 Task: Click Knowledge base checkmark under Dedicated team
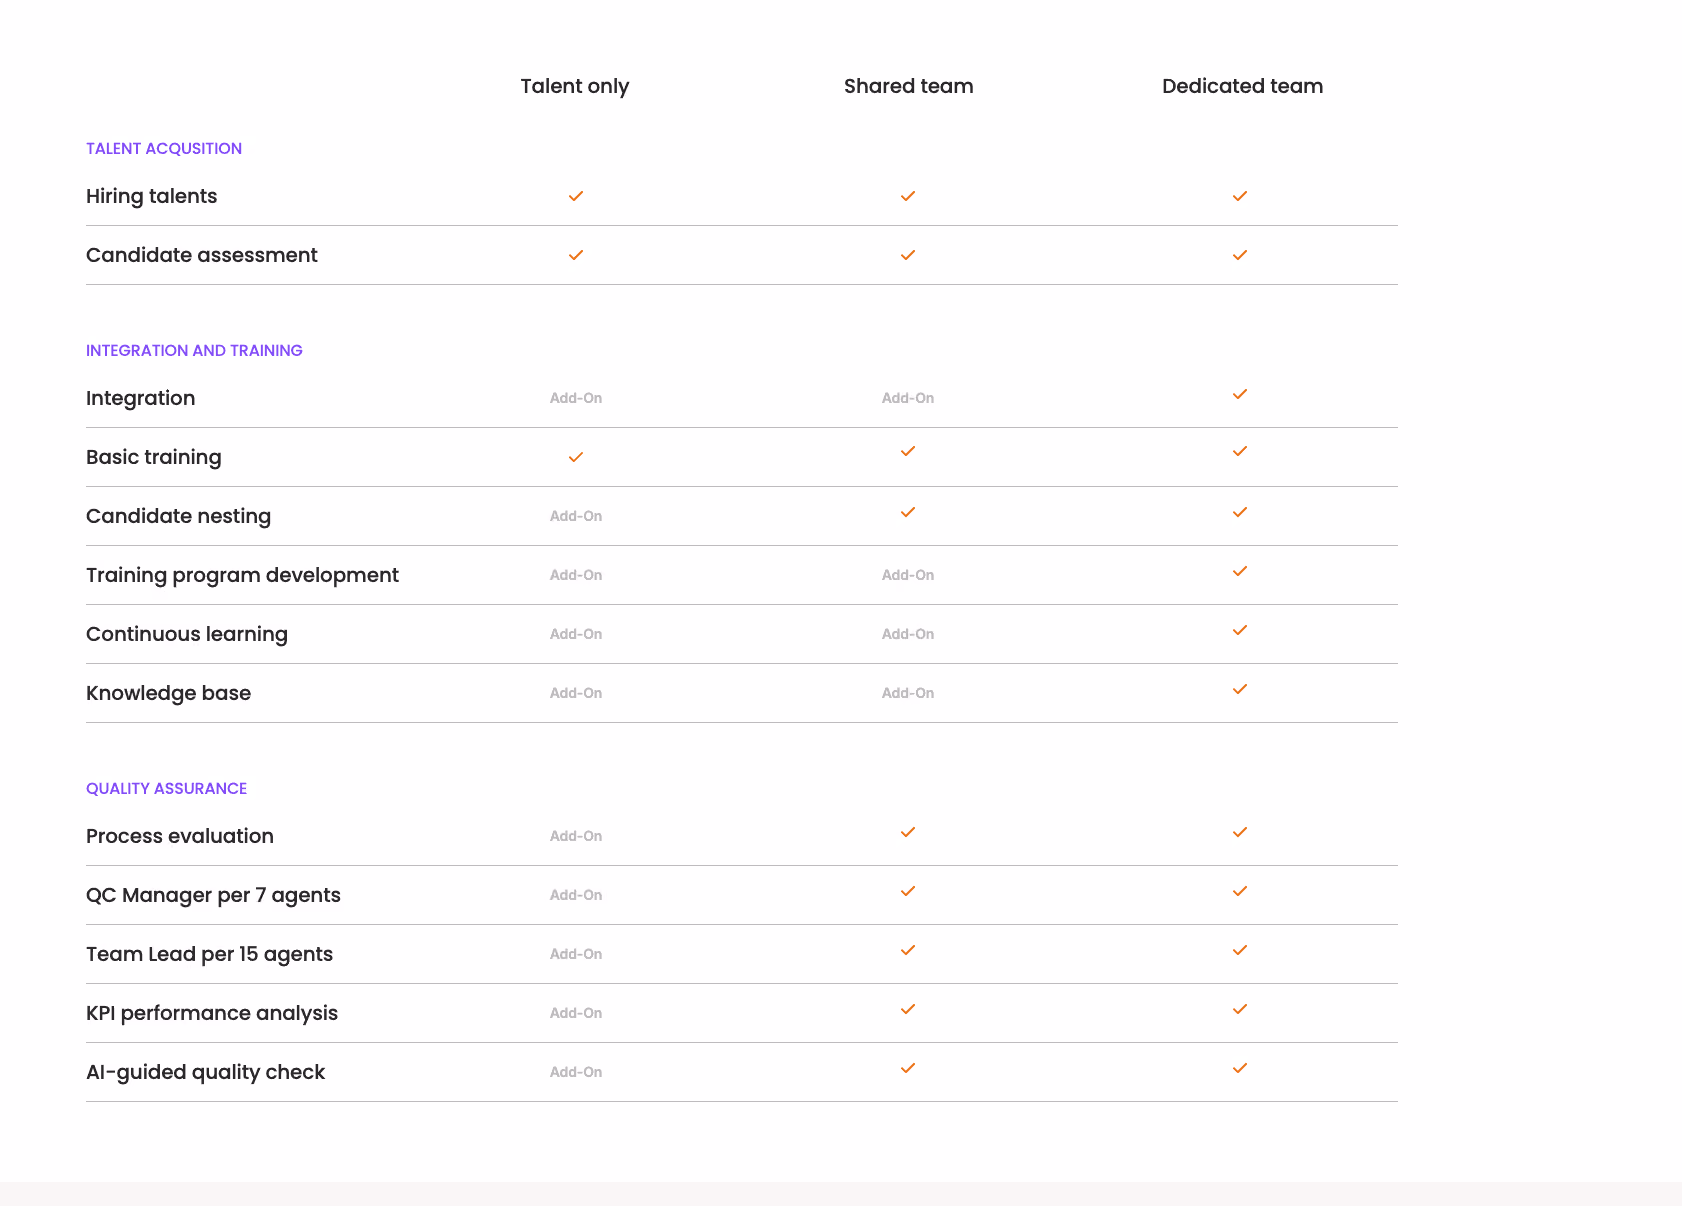[1240, 689]
